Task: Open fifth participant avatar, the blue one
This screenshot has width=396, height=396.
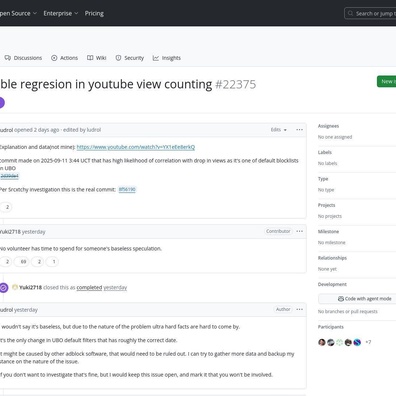Action: (x=357, y=342)
